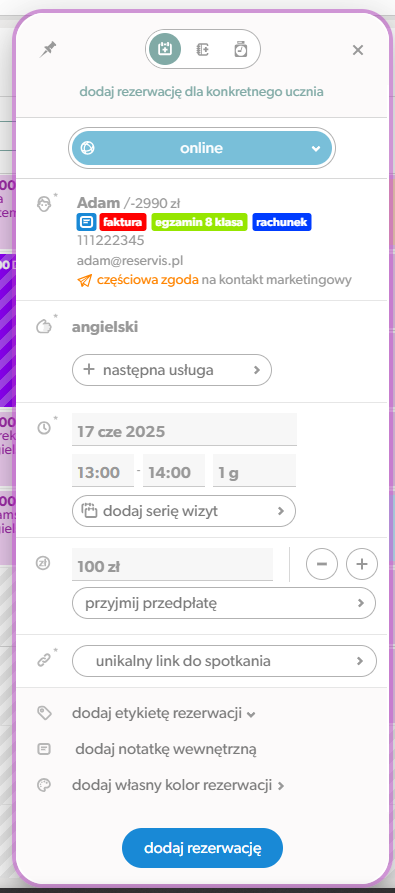Click the customer face icon next to Adam
Image resolution: width=395 pixels, height=893 pixels.
pos(44,204)
